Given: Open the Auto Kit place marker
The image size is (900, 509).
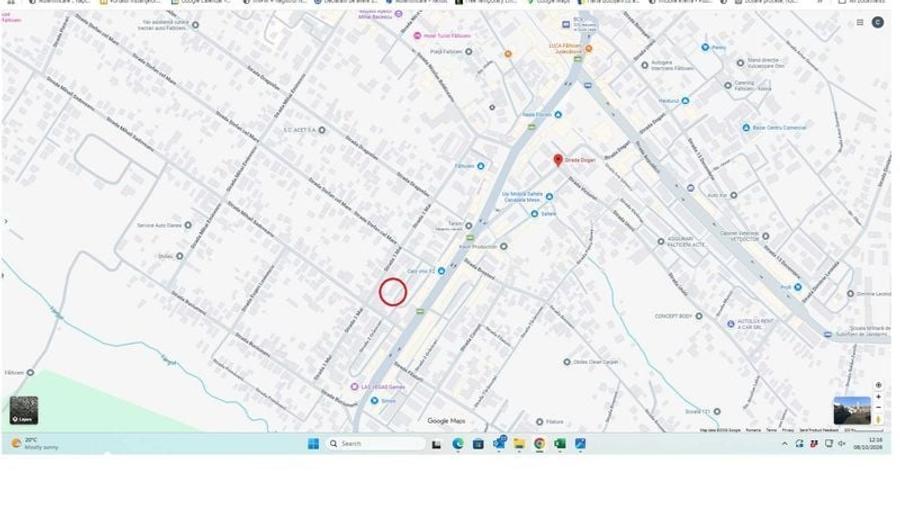Looking at the screenshot, I should pyautogui.click(x=733, y=195).
